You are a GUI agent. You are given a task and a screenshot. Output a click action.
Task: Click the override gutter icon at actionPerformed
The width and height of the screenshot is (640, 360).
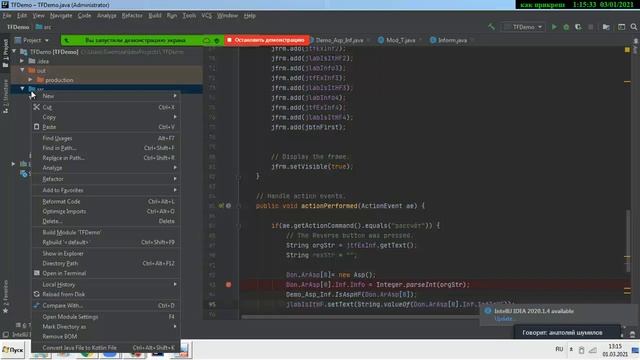(221, 206)
